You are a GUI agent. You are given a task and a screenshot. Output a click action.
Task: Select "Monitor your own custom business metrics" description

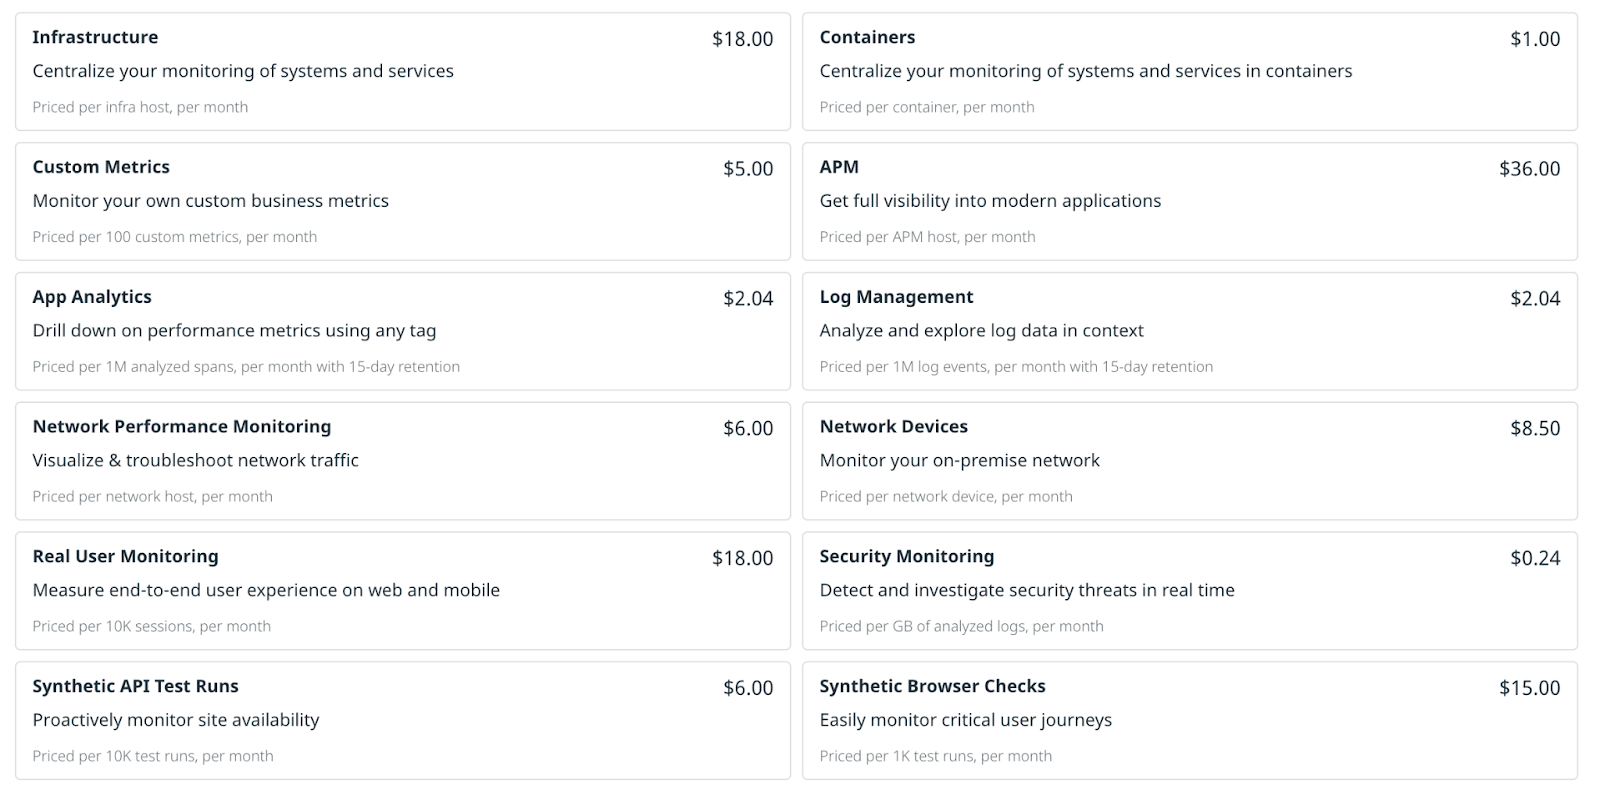point(210,201)
